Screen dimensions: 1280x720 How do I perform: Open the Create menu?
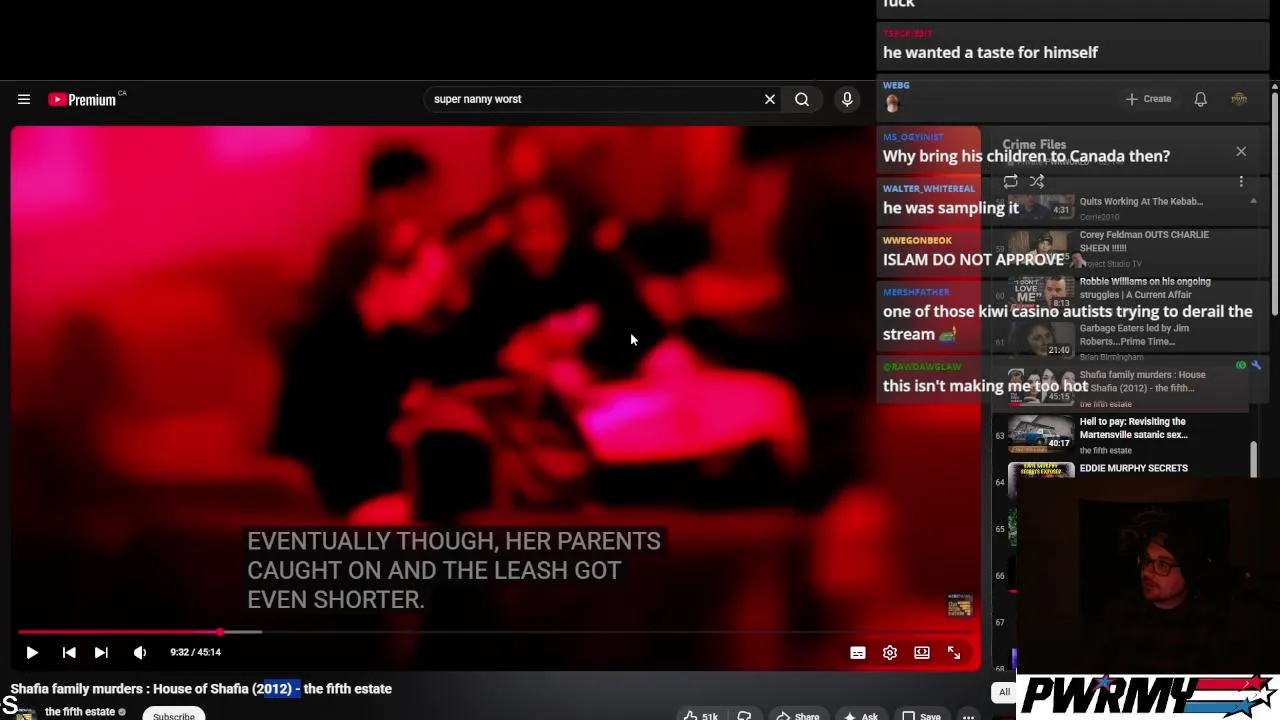coord(1148,99)
